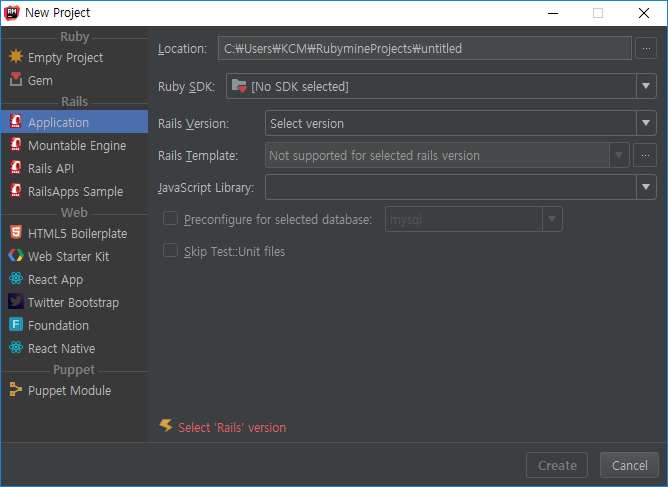Click the Create button
The height and width of the screenshot is (487, 668).
tap(557, 465)
